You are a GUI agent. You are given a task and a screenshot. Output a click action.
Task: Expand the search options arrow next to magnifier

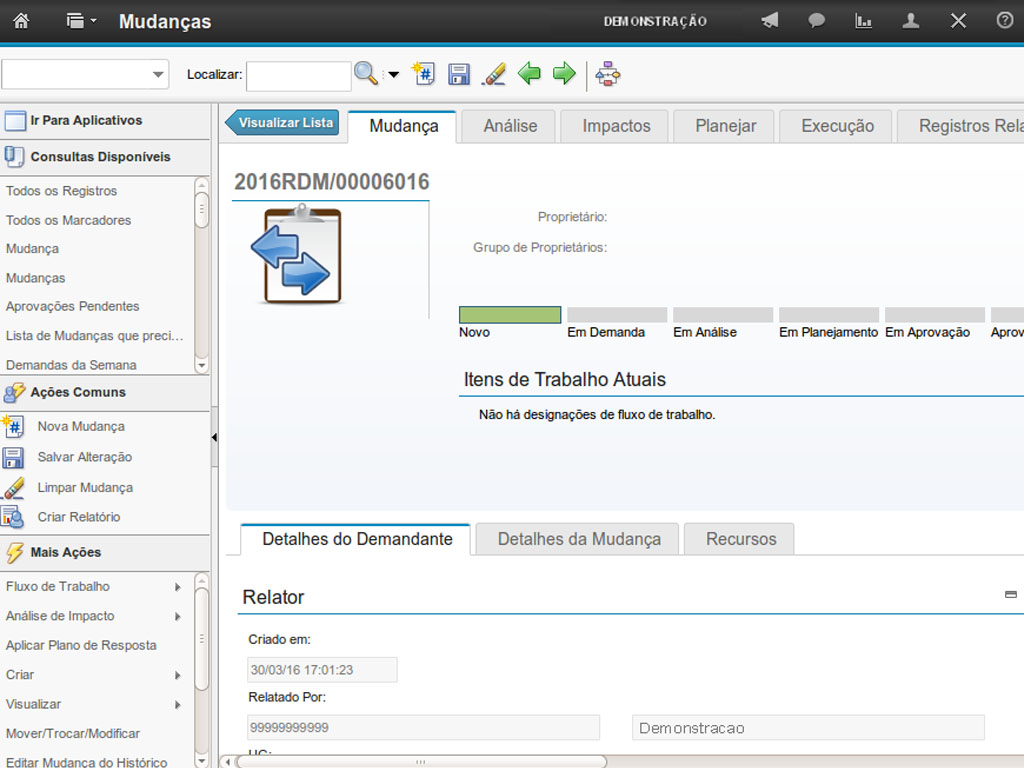point(393,75)
